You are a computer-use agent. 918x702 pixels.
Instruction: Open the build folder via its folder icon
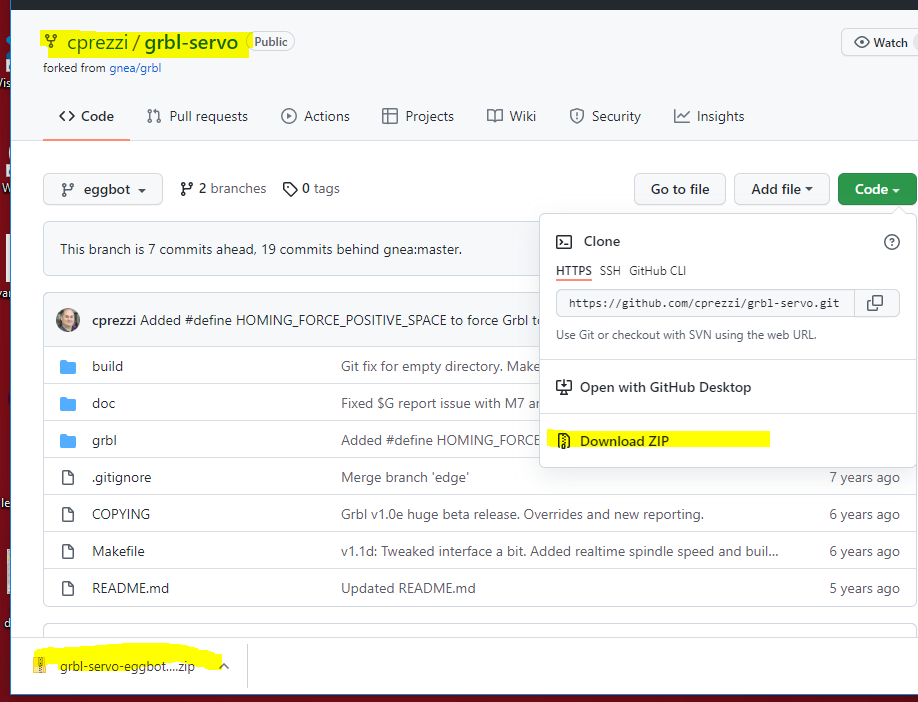67,366
